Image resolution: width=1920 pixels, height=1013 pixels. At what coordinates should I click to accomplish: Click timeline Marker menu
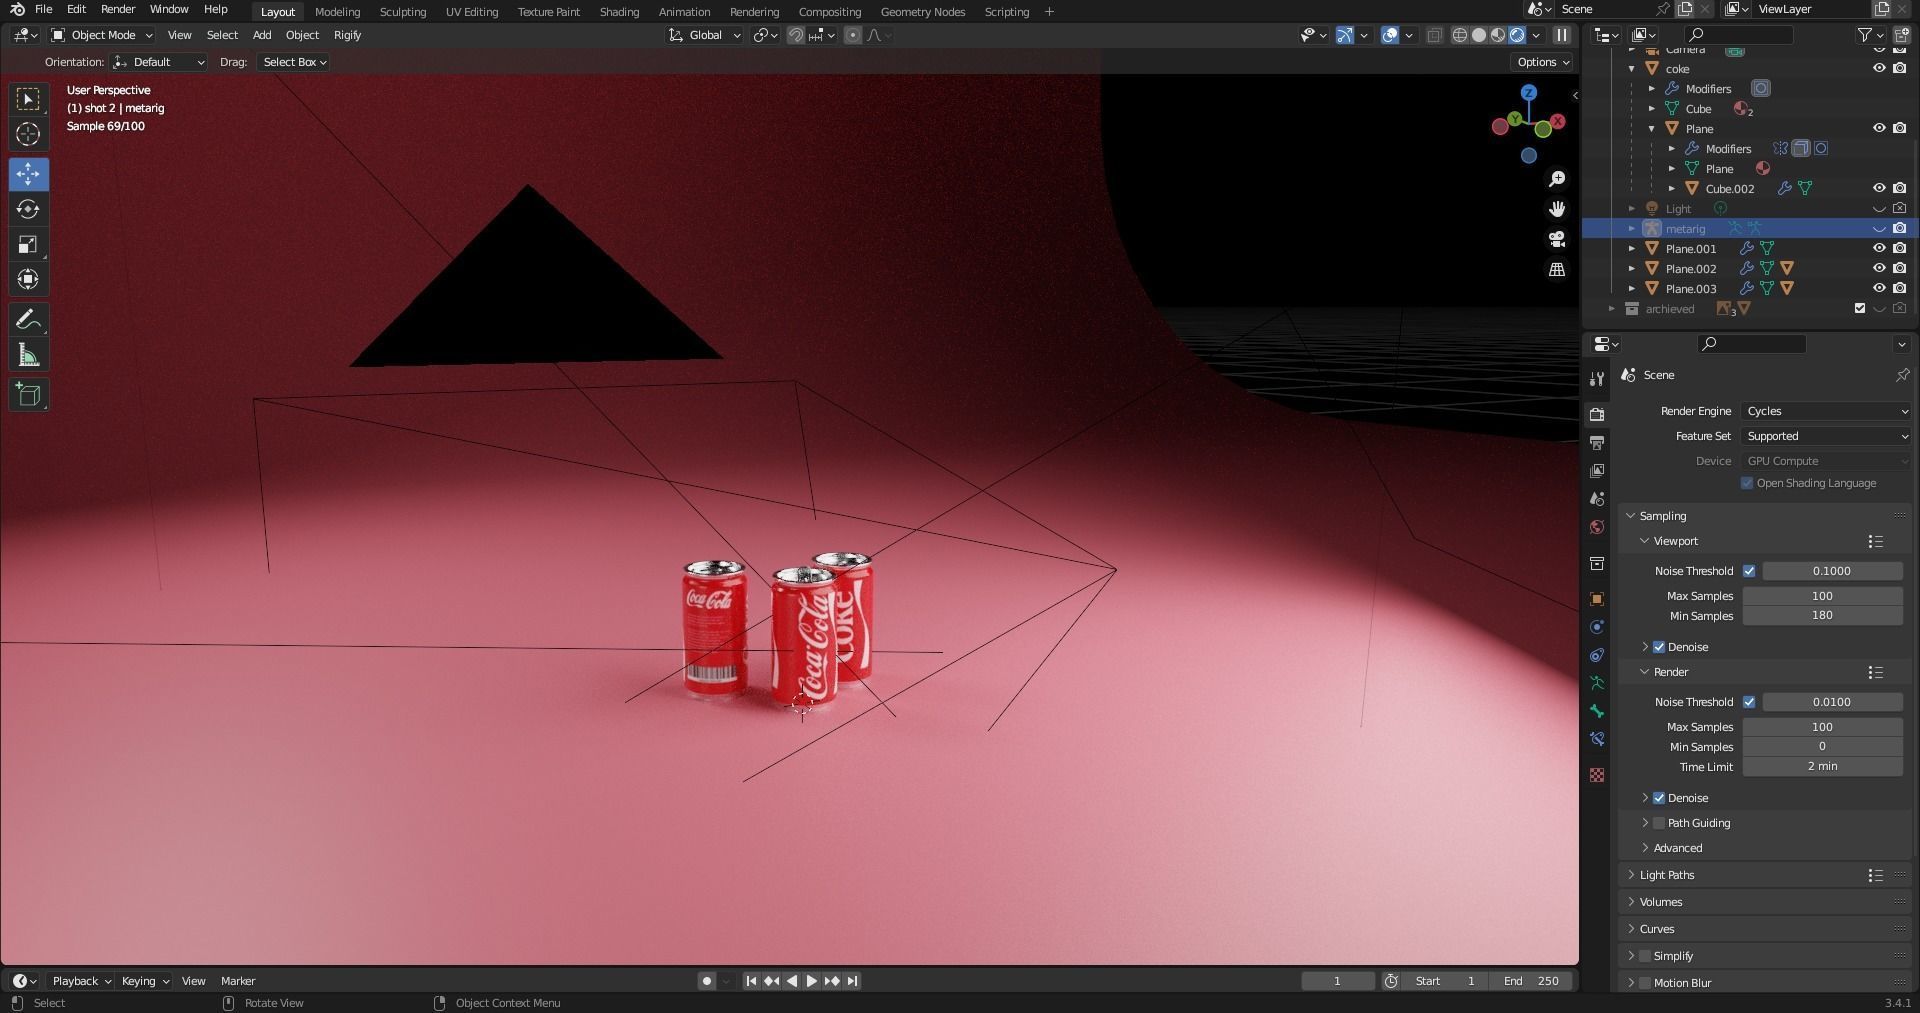click(238, 981)
